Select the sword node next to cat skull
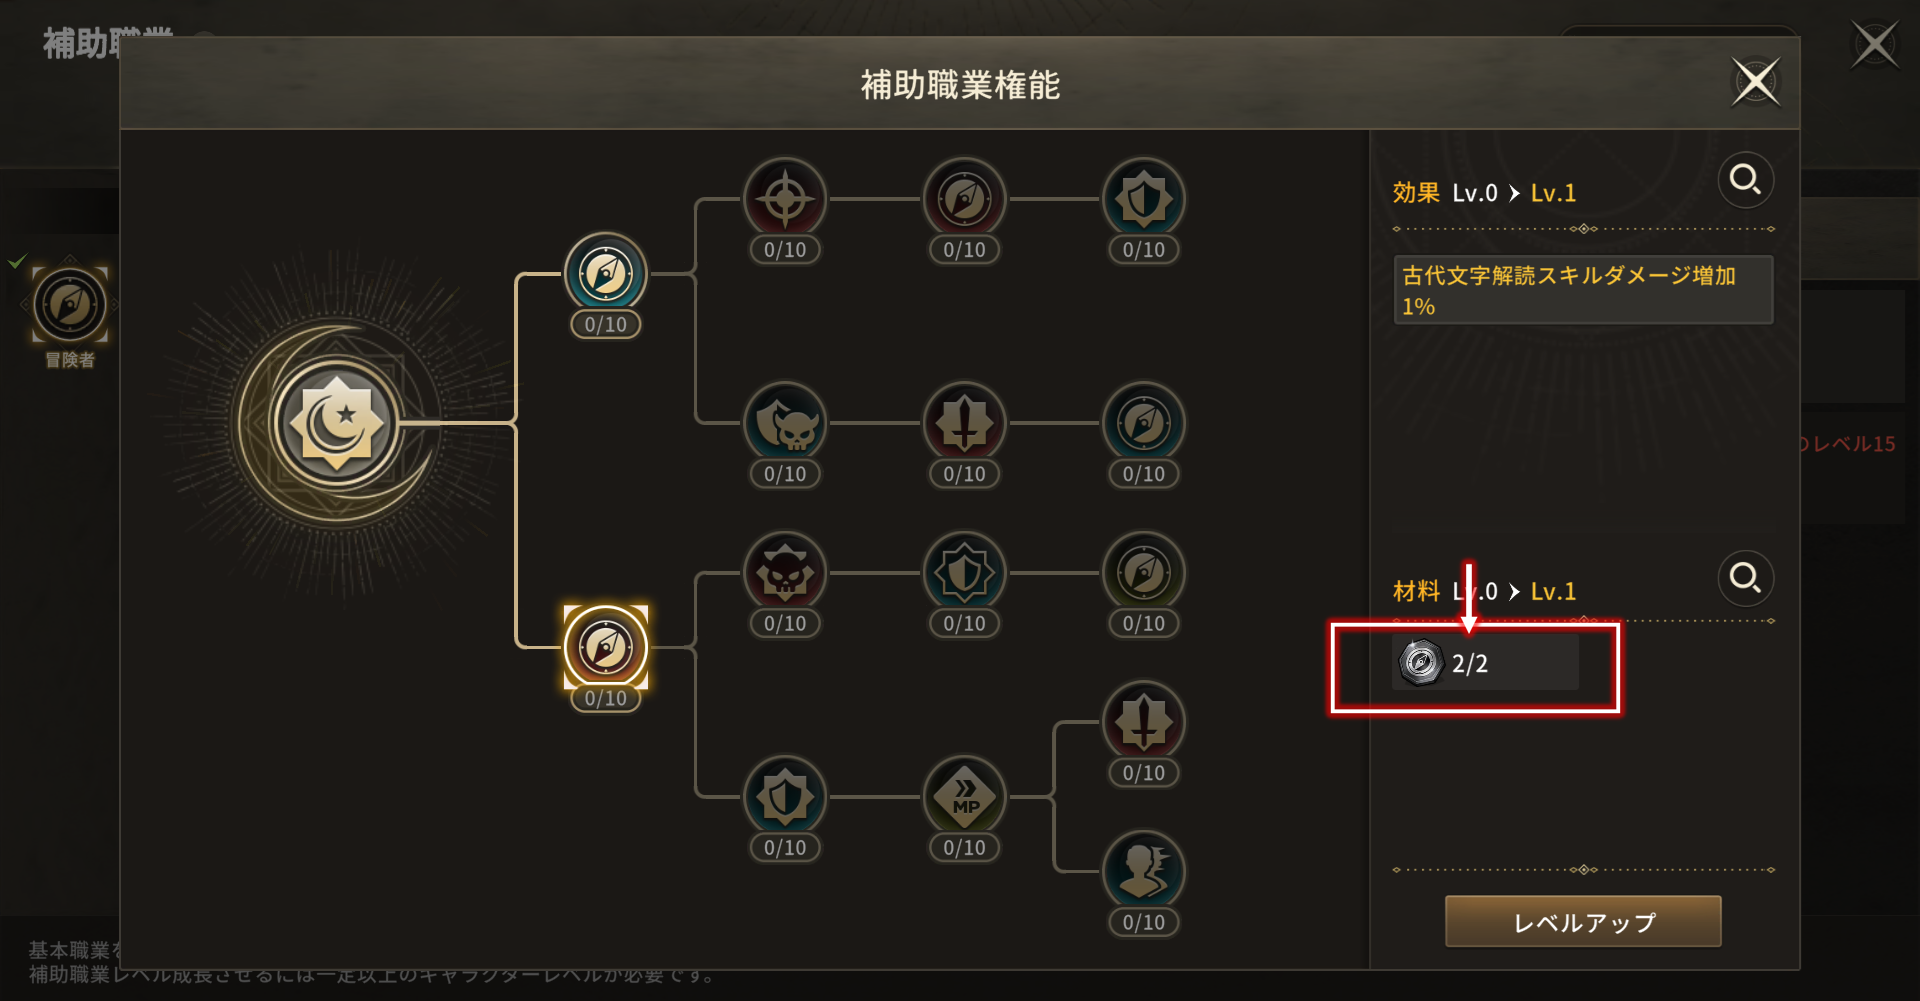 pos(964,423)
